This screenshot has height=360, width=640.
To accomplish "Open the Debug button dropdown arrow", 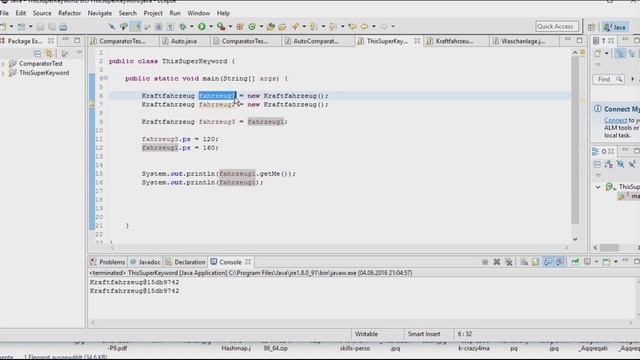I will [x=192, y=27].
